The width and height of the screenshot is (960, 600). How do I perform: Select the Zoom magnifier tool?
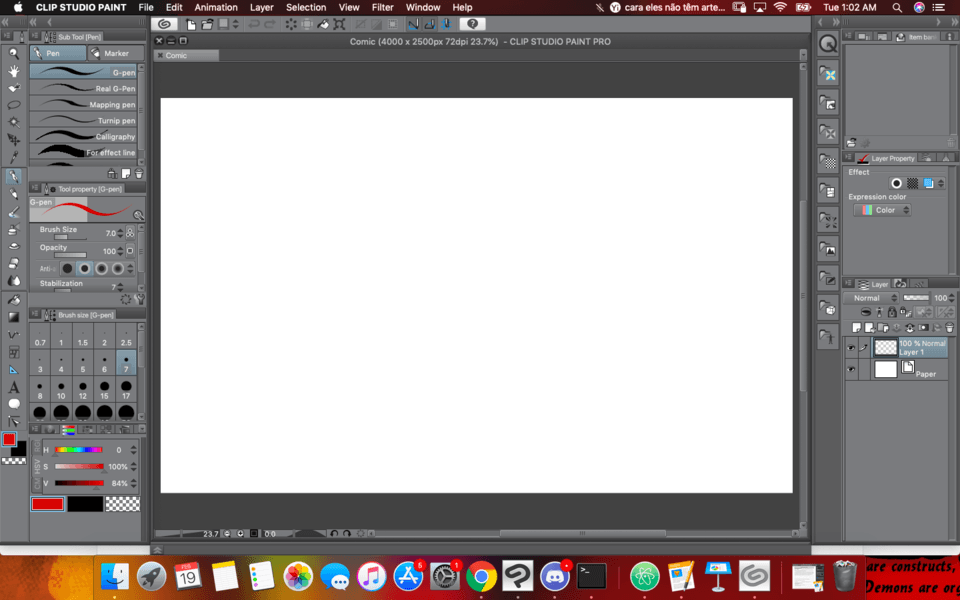(14, 54)
